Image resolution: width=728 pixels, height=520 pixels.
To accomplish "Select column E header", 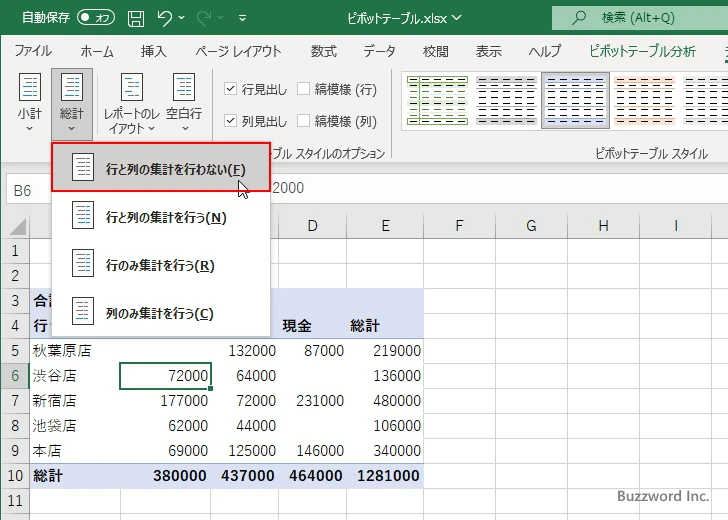I will click(385, 226).
